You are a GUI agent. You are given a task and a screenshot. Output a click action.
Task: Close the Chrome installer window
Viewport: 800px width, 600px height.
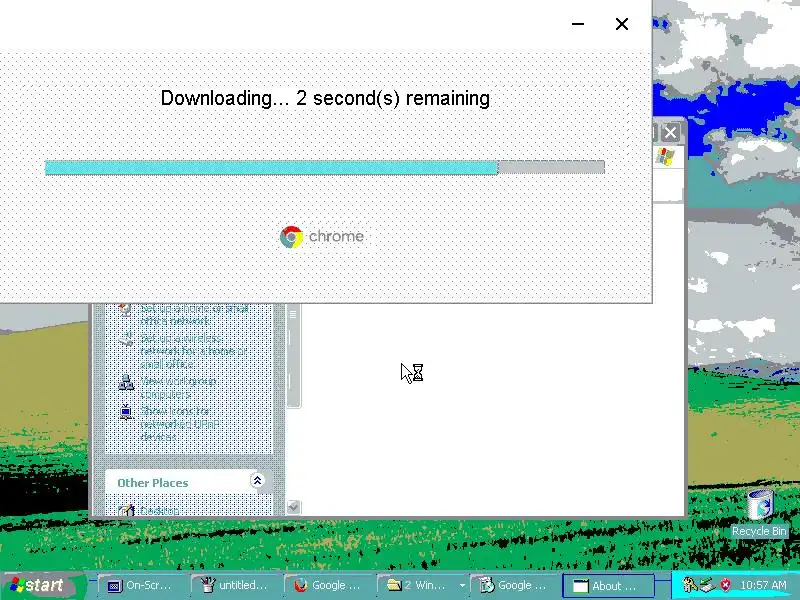click(621, 24)
